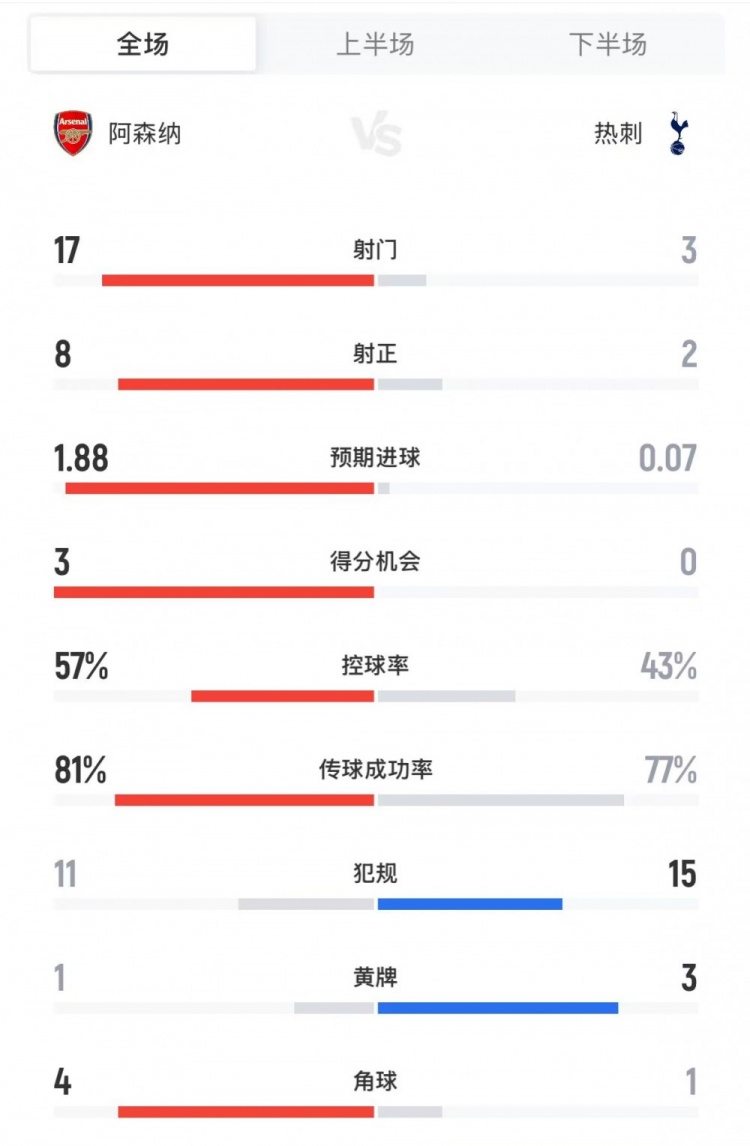The image size is (750, 1146).
Task: Select the 全场 full match tab
Action: click(x=143, y=44)
